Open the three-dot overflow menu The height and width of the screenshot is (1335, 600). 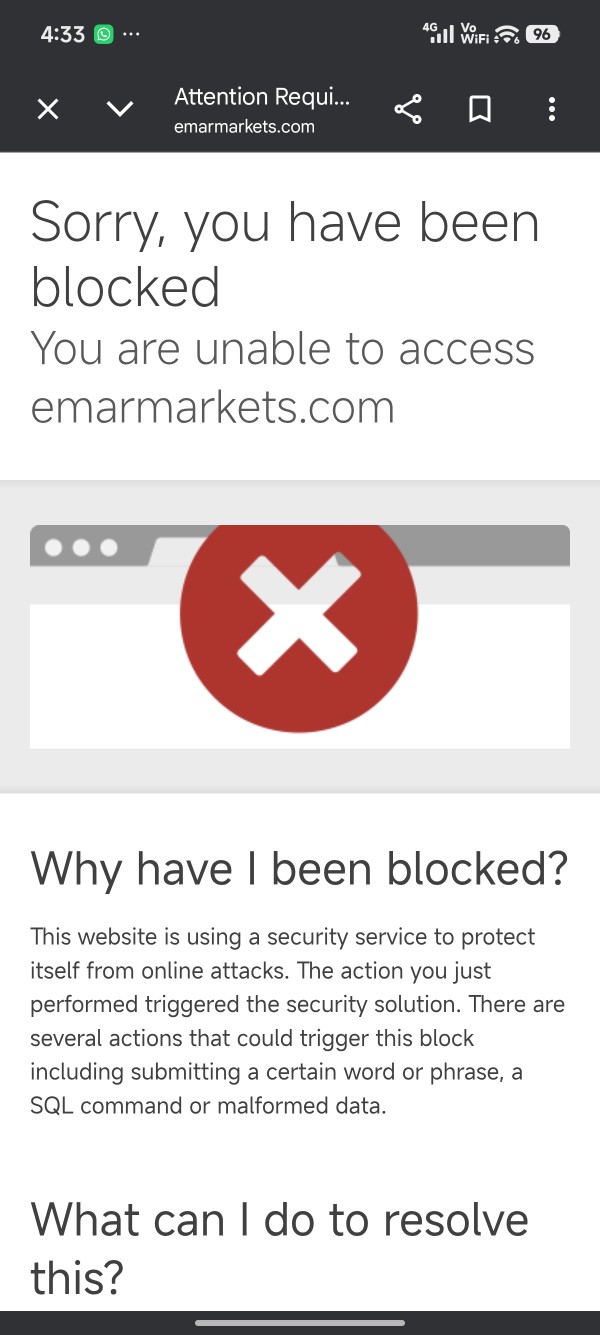click(552, 109)
